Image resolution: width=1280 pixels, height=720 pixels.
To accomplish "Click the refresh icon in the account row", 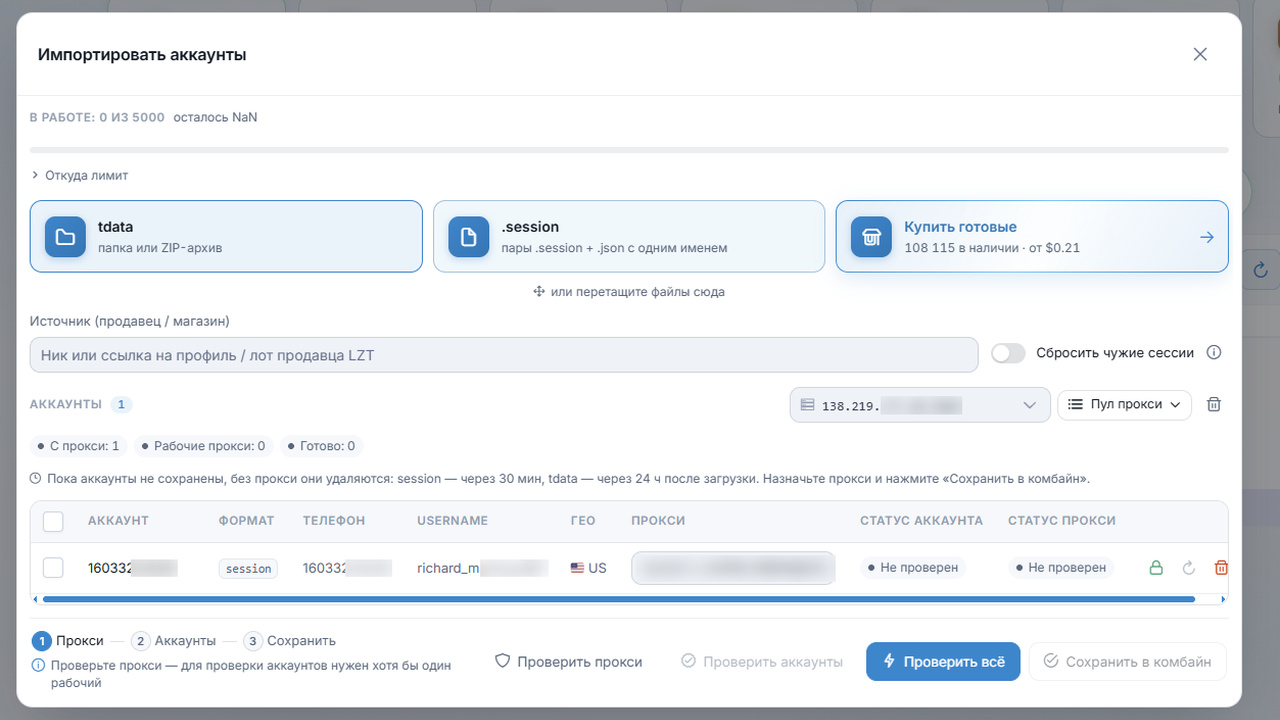I will pyautogui.click(x=1189, y=568).
